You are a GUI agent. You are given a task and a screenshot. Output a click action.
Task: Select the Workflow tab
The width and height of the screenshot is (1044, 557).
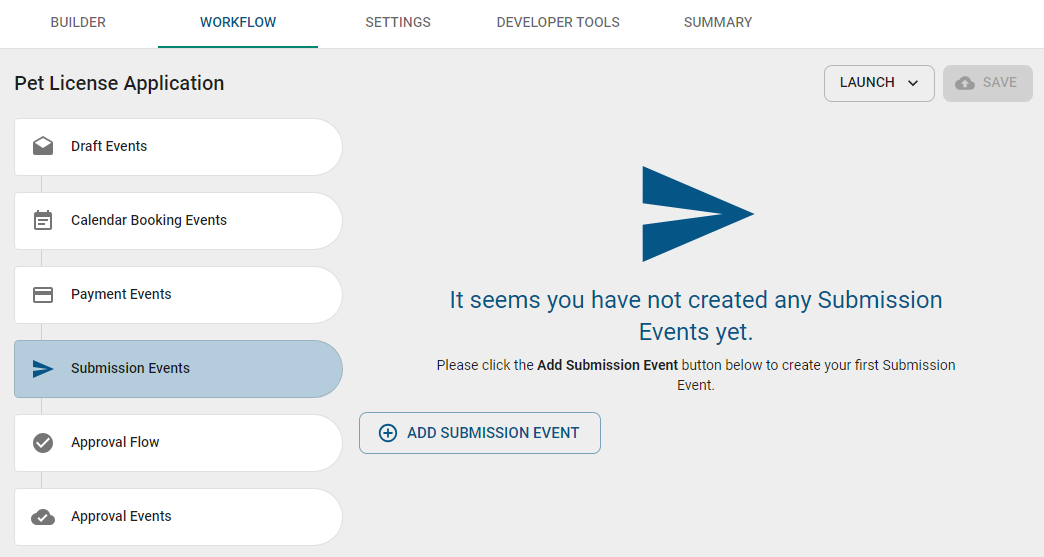tap(238, 23)
